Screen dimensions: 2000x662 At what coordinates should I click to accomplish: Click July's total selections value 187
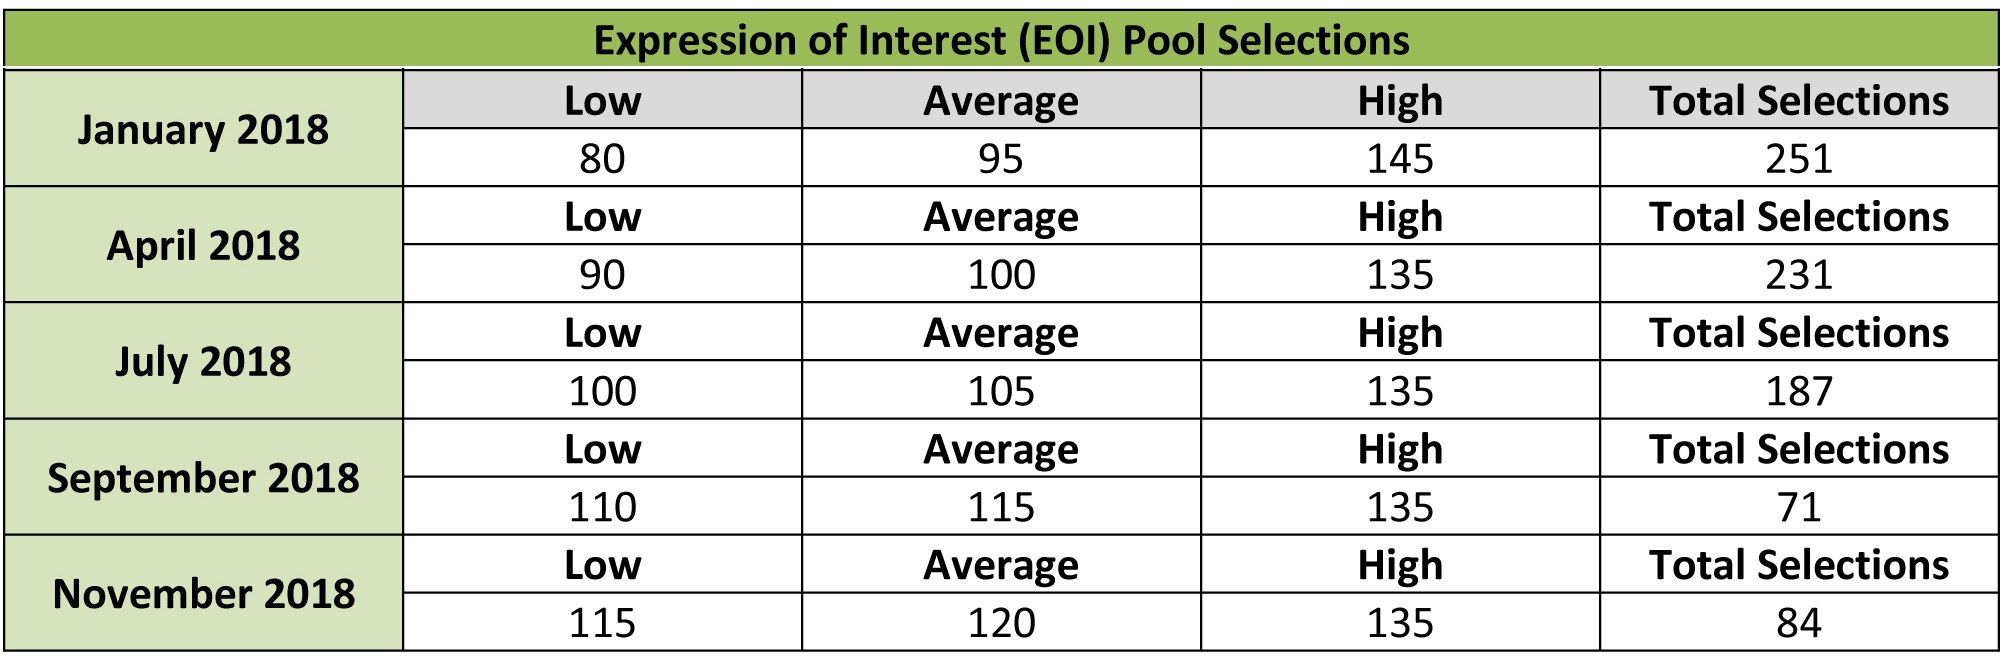(1798, 390)
